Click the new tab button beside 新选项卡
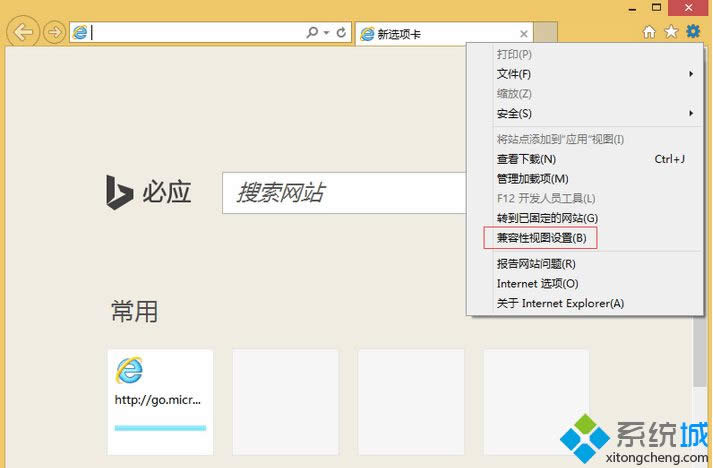Image resolution: width=713 pixels, height=468 pixels. (545, 33)
